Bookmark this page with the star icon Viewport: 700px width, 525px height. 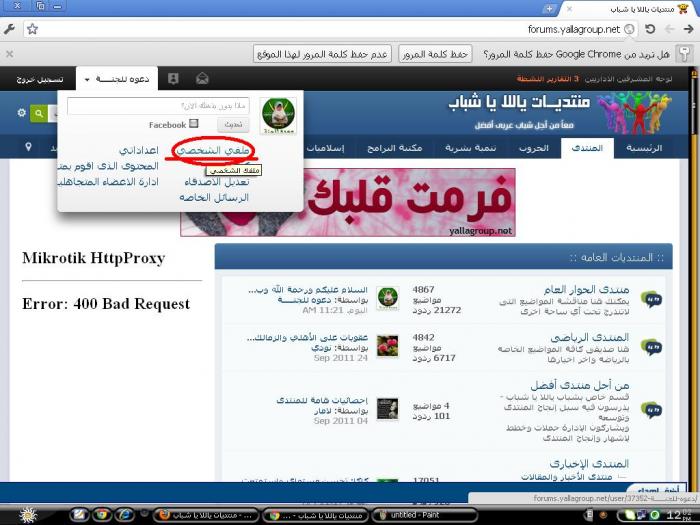[x=32, y=29]
